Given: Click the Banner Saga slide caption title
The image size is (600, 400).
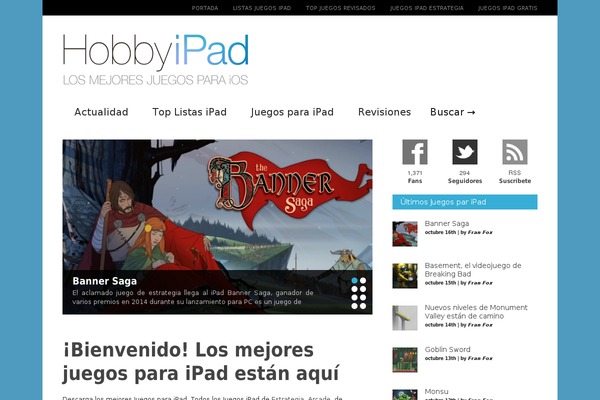Looking at the screenshot, I should tap(104, 281).
